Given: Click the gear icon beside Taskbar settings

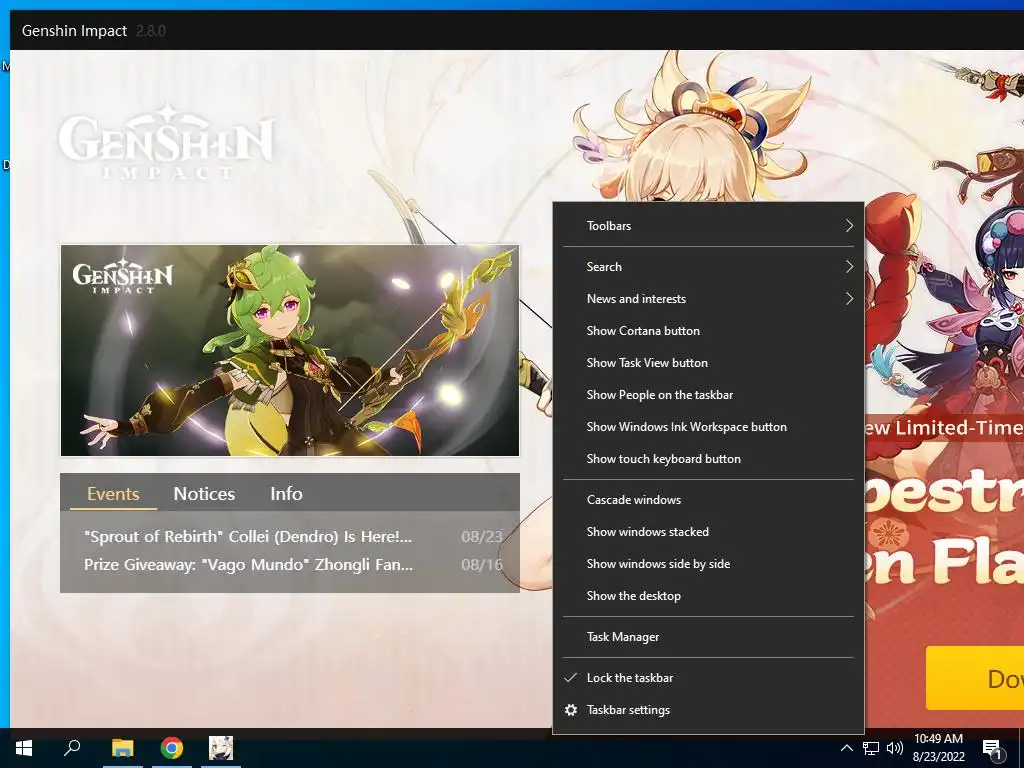Looking at the screenshot, I should (x=571, y=710).
